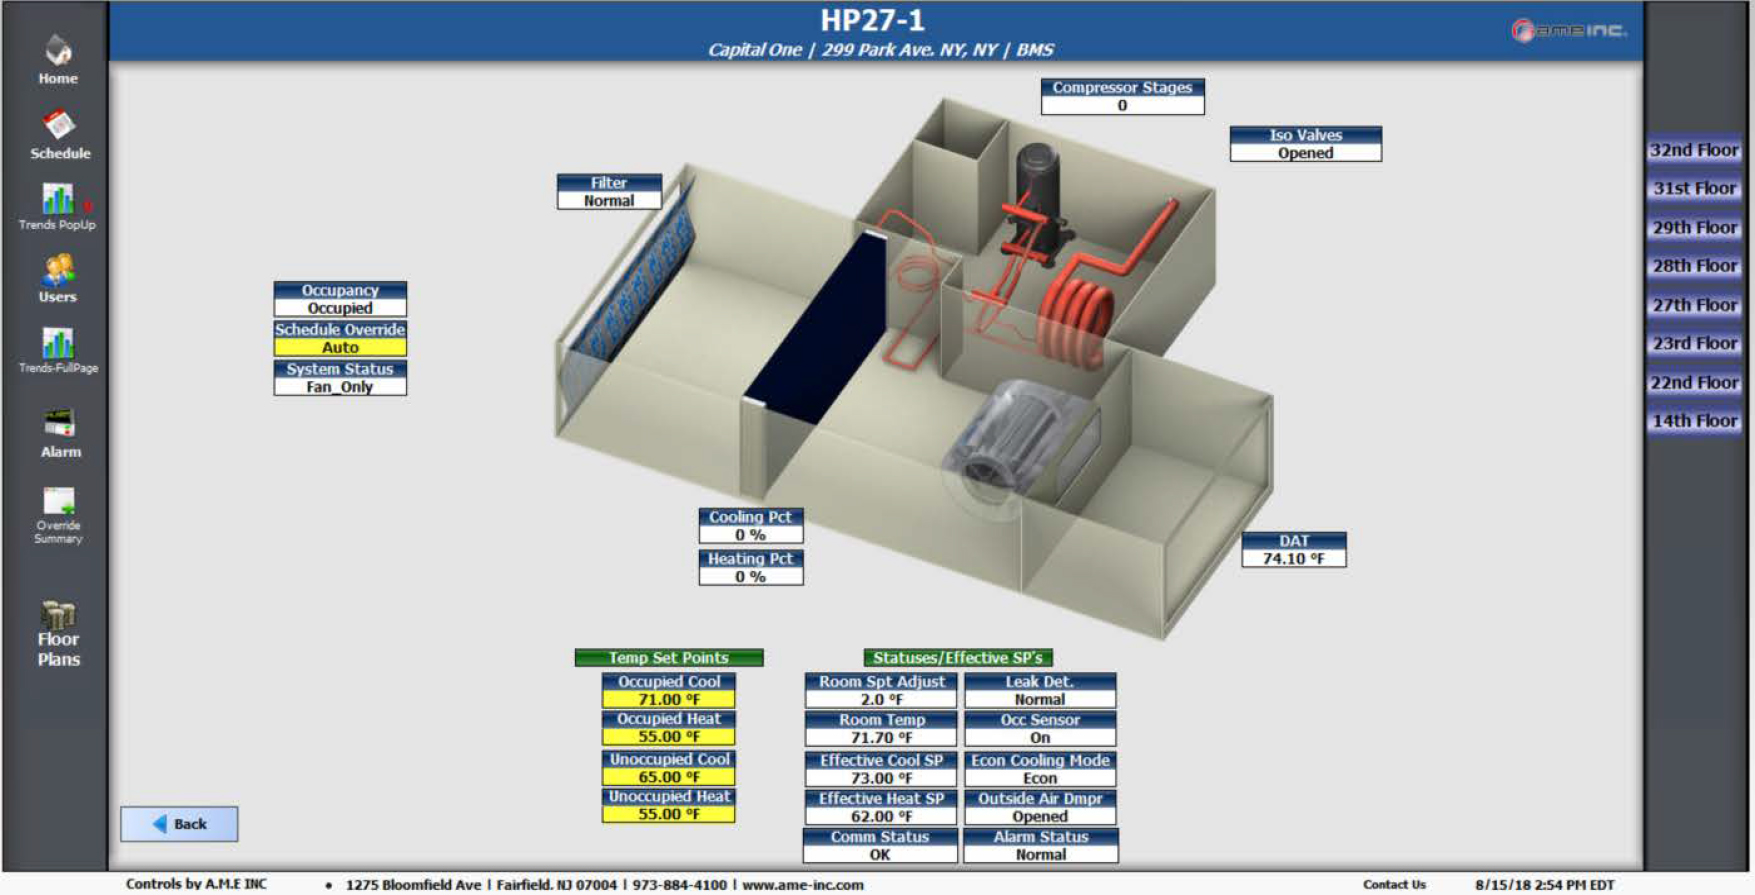Viewport: 1755px width, 895px height.
Task: Click the Contact Us link
Action: 1394,885
